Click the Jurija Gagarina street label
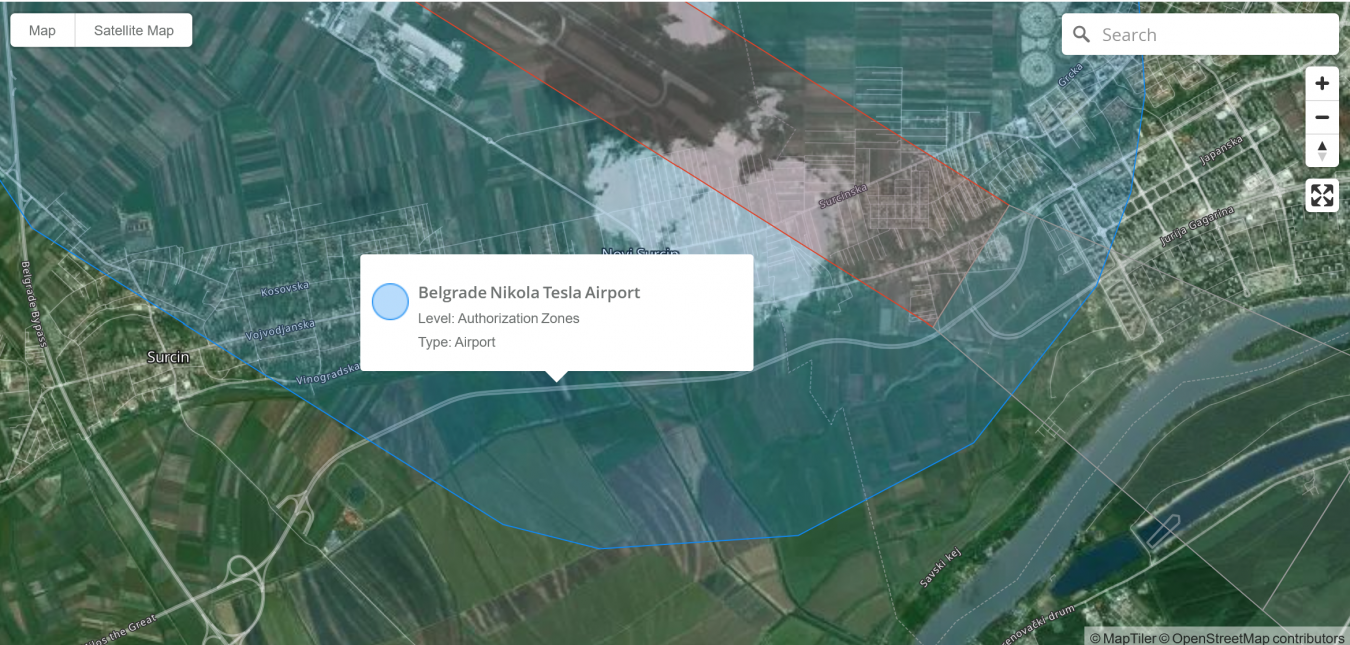 1197,226
